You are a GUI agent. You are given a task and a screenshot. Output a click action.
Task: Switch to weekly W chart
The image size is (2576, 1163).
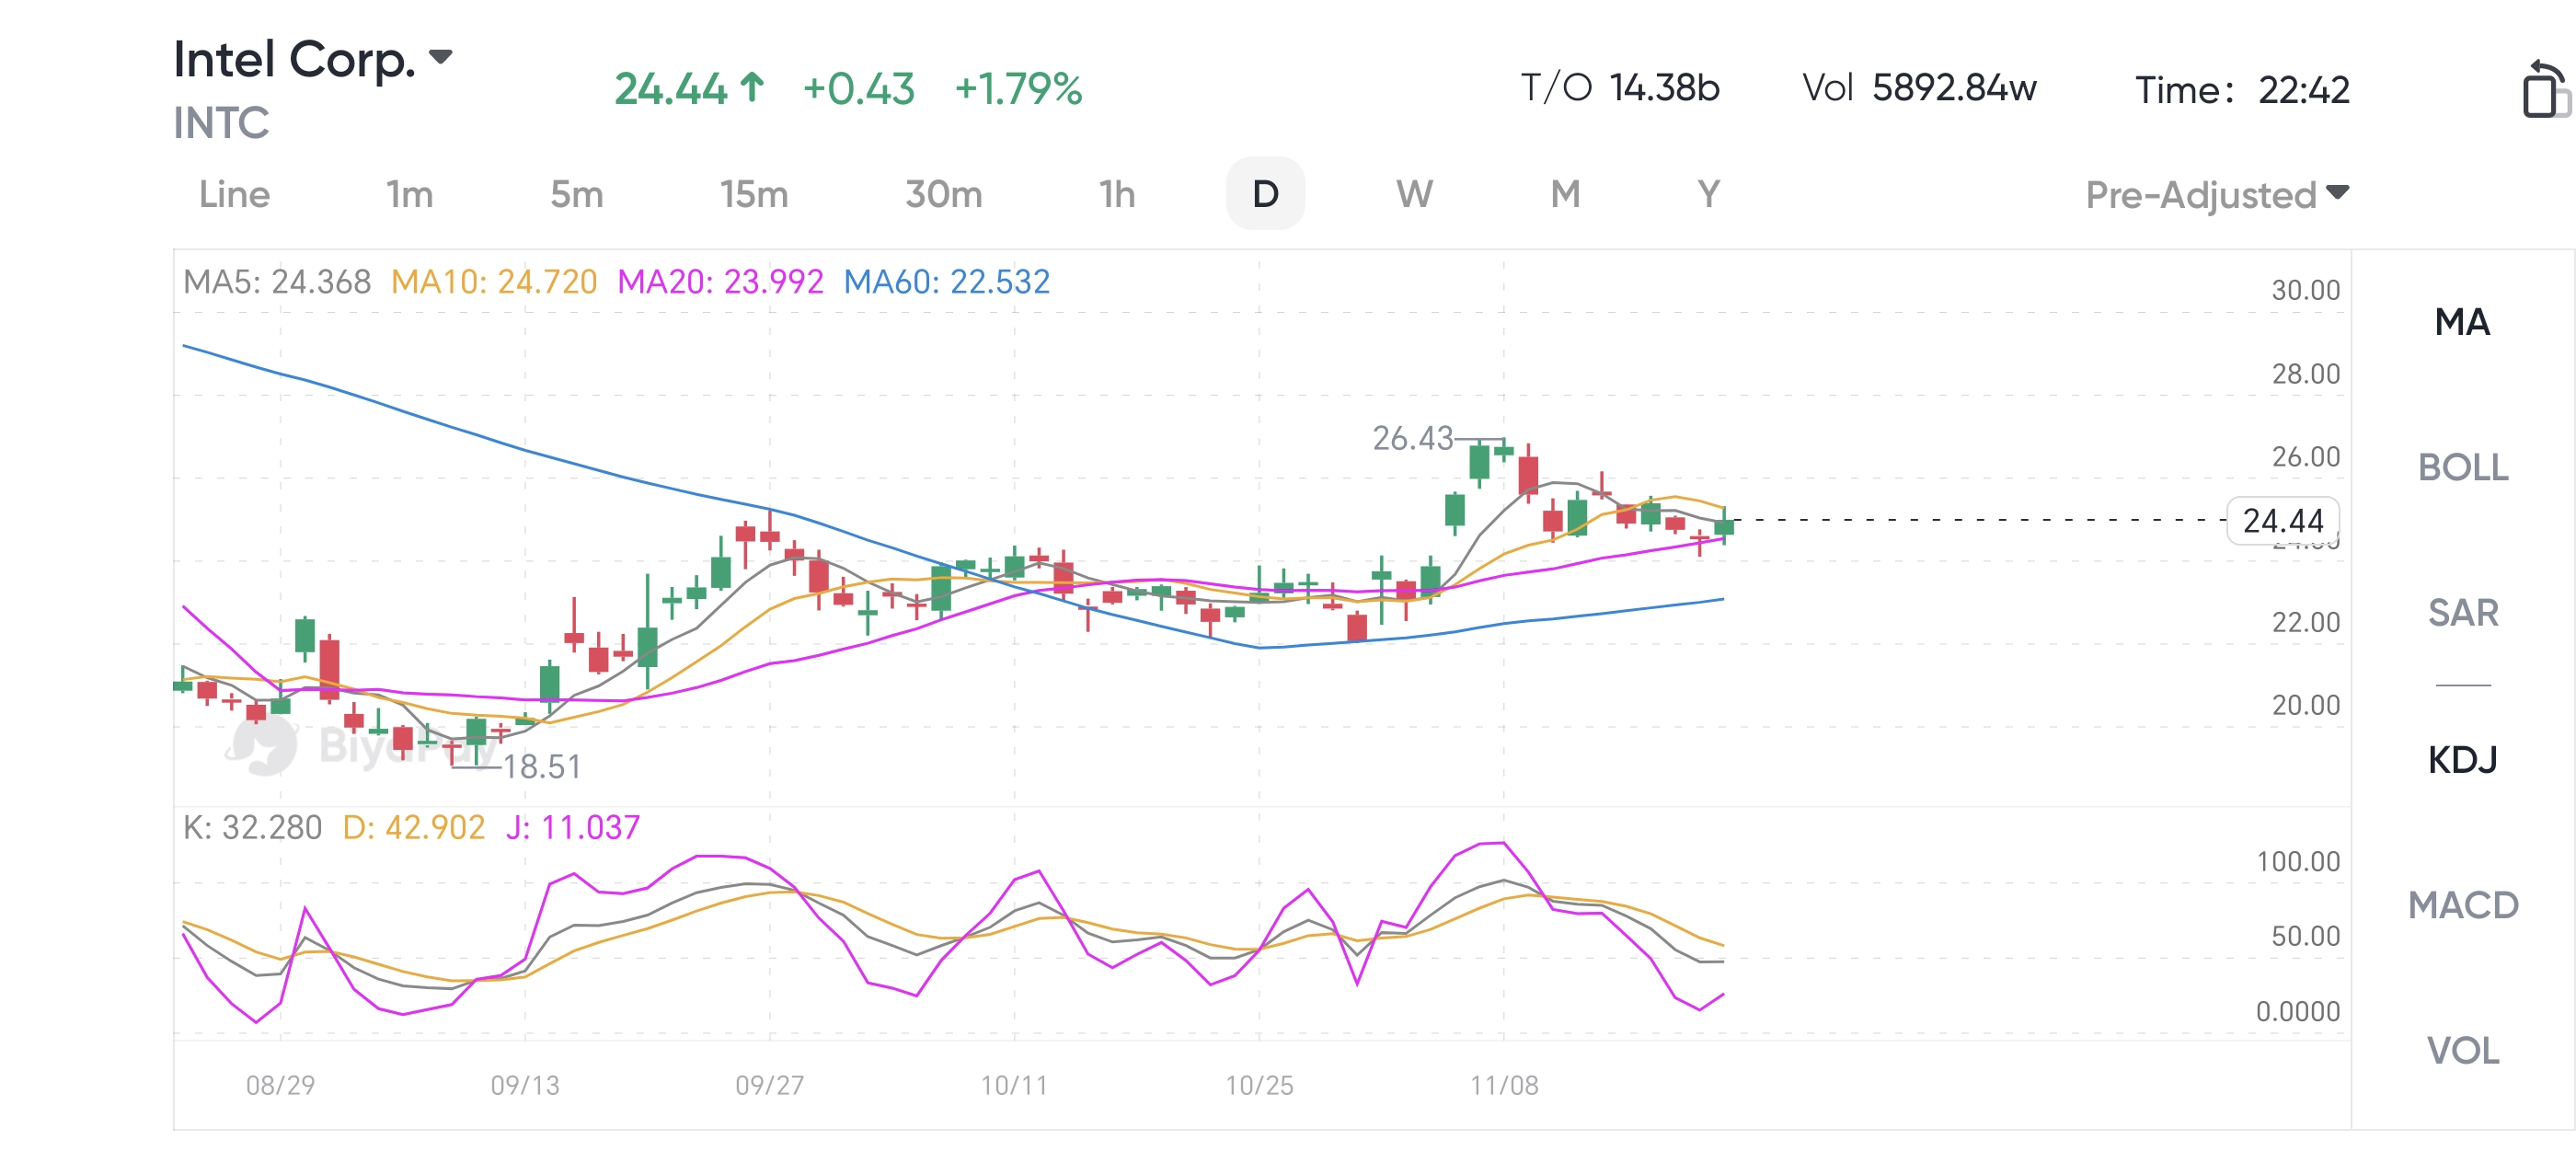(1414, 194)
